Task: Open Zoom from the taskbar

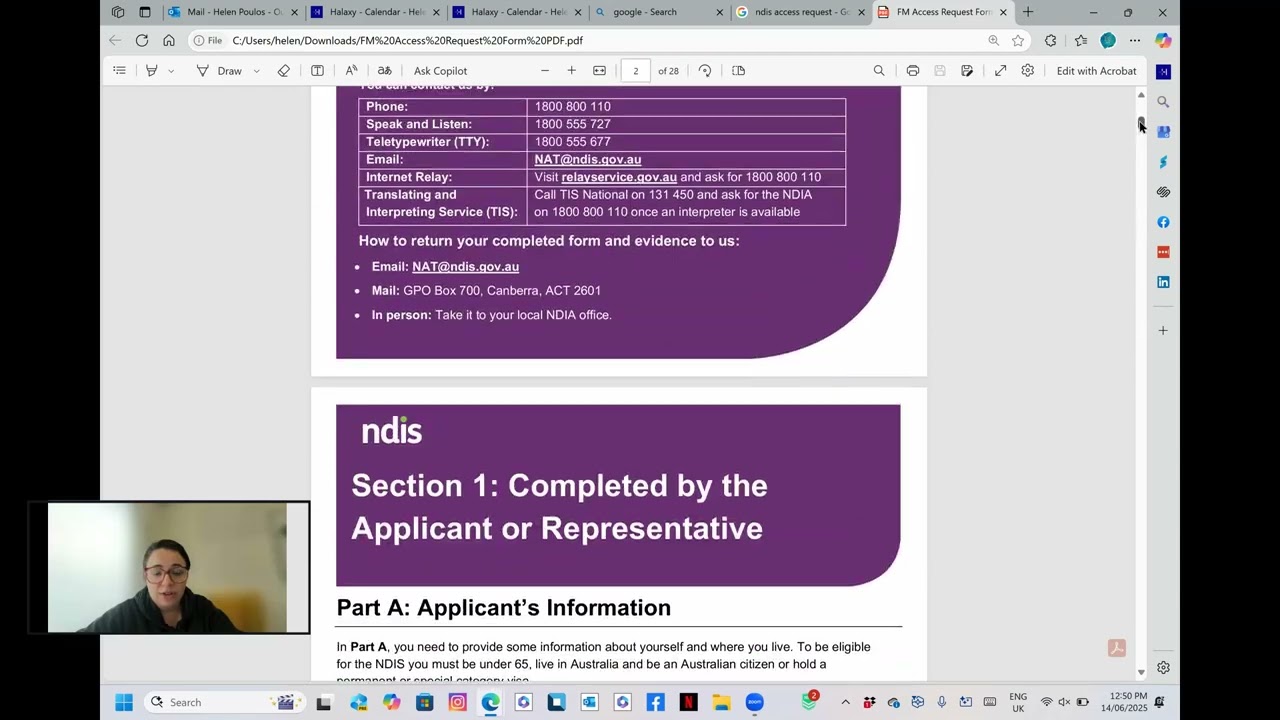Action: (754, 702)
